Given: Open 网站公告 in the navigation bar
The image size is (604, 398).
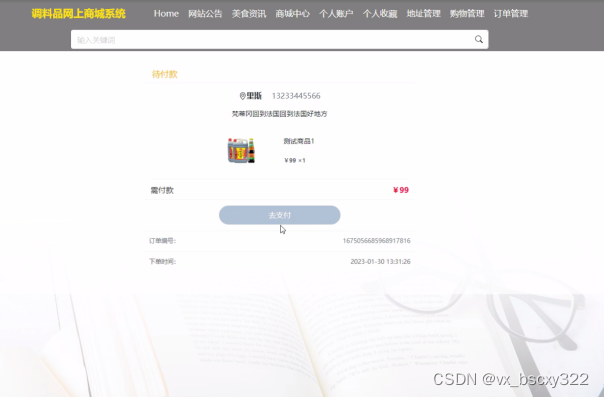Looking at the screenshot, I should point(205,14).
